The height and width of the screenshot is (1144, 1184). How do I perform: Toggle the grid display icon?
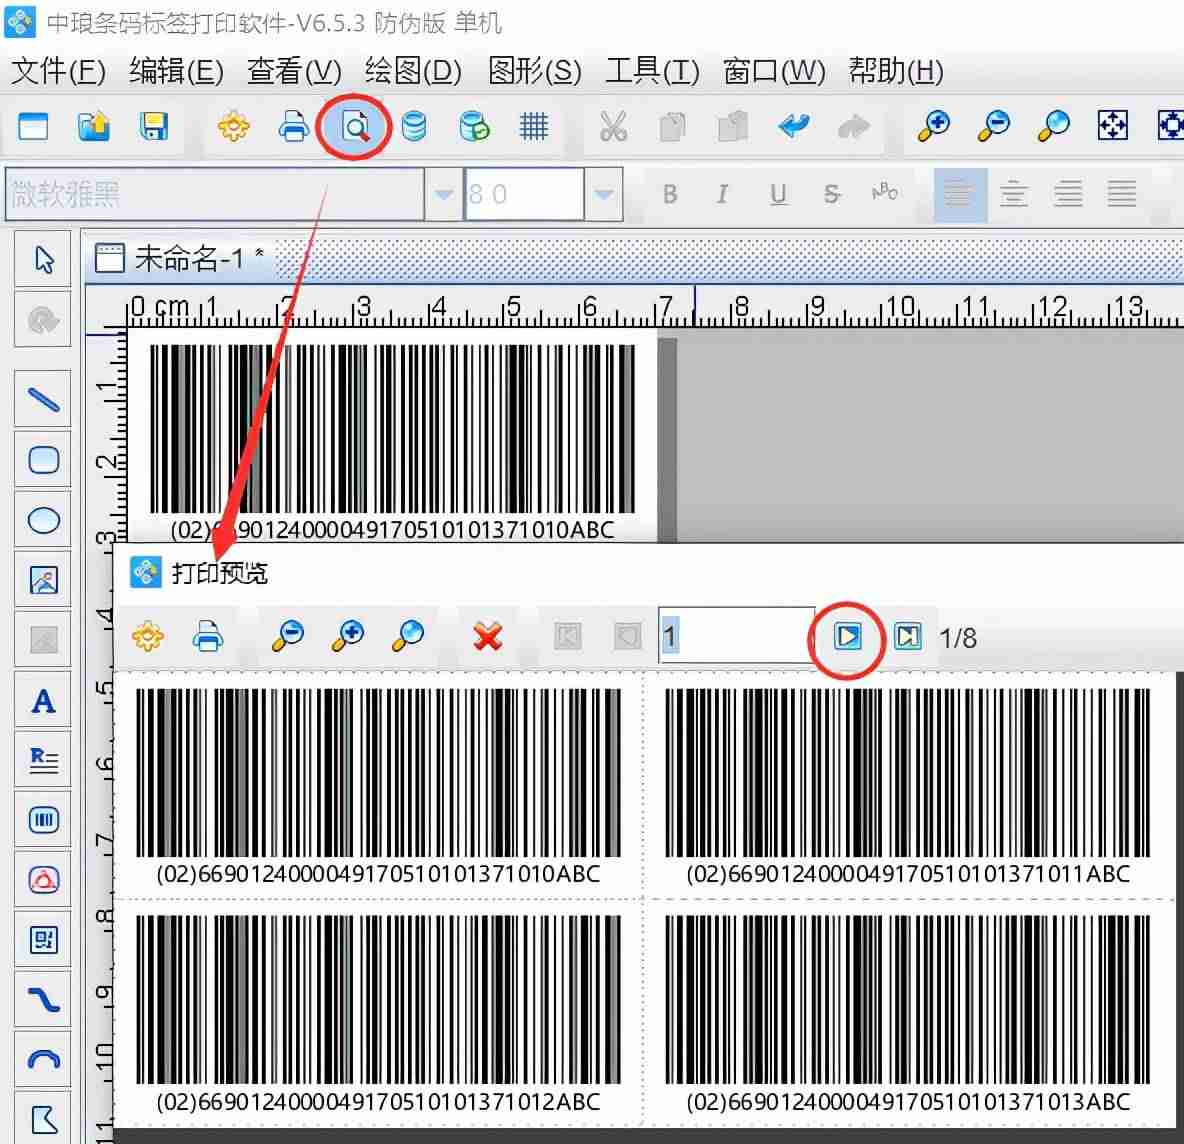point(534,127)
